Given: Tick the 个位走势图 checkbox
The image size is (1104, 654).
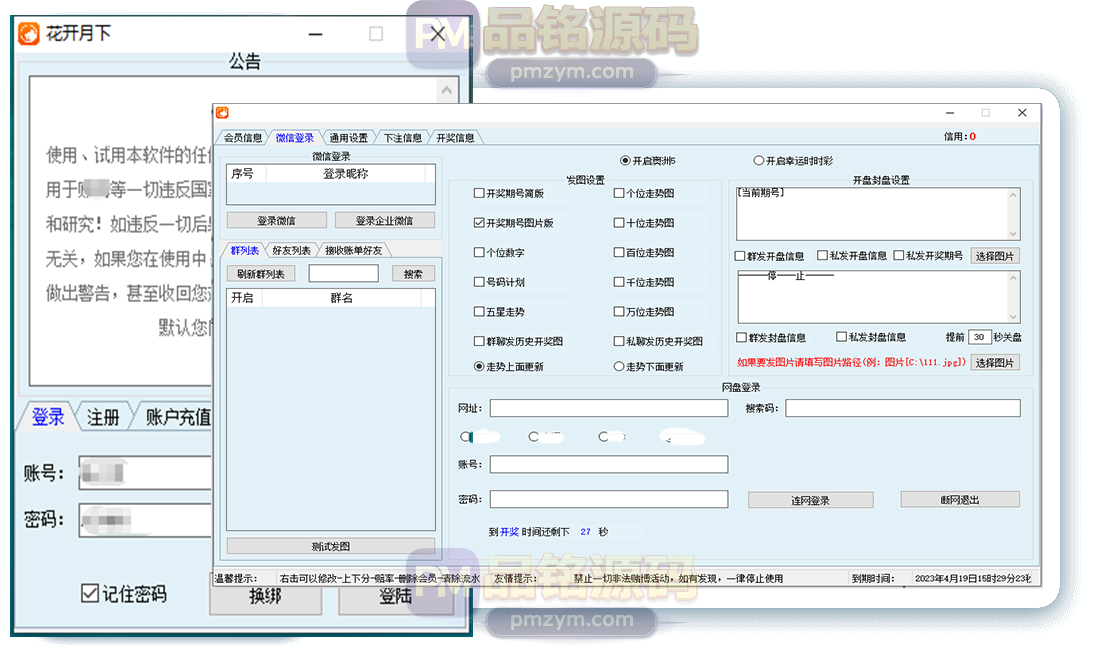Looking at the screenshot, I should pyautogui.click(x=618, y=193).
